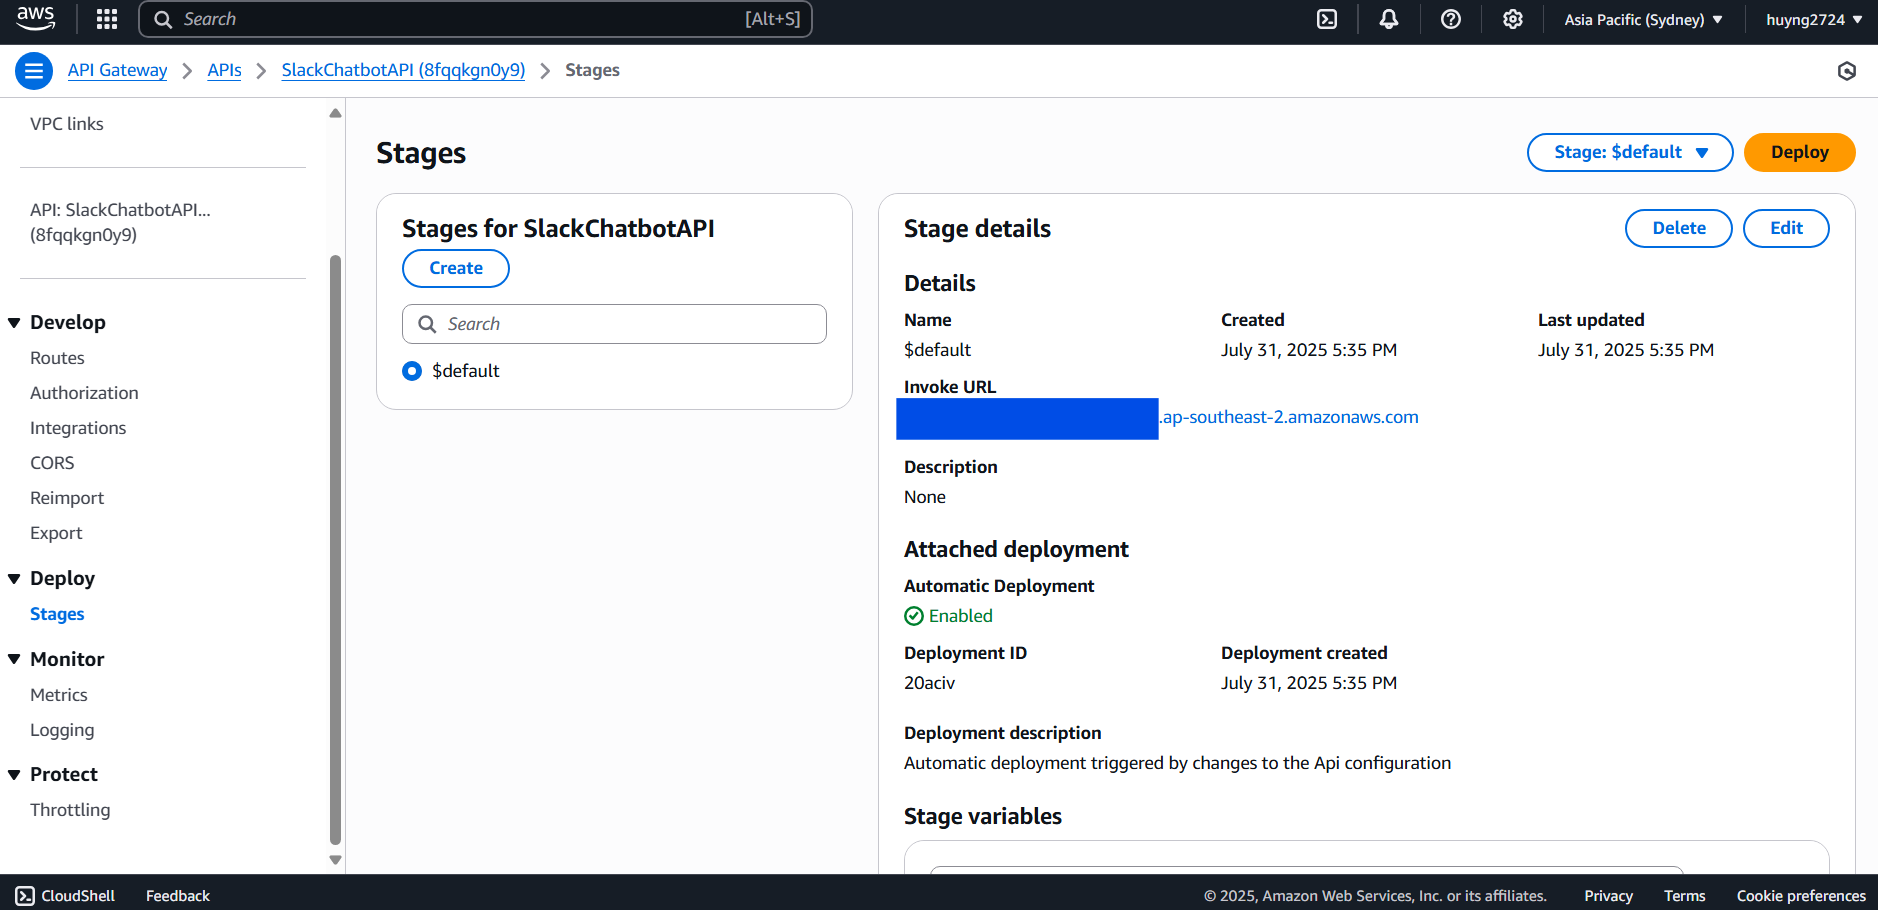Screen dimensions: 1878x910
Task: Follow the SlackChatbotAPI (8fqqkgn0y9) breadcrumb
Action: [403, 70]
